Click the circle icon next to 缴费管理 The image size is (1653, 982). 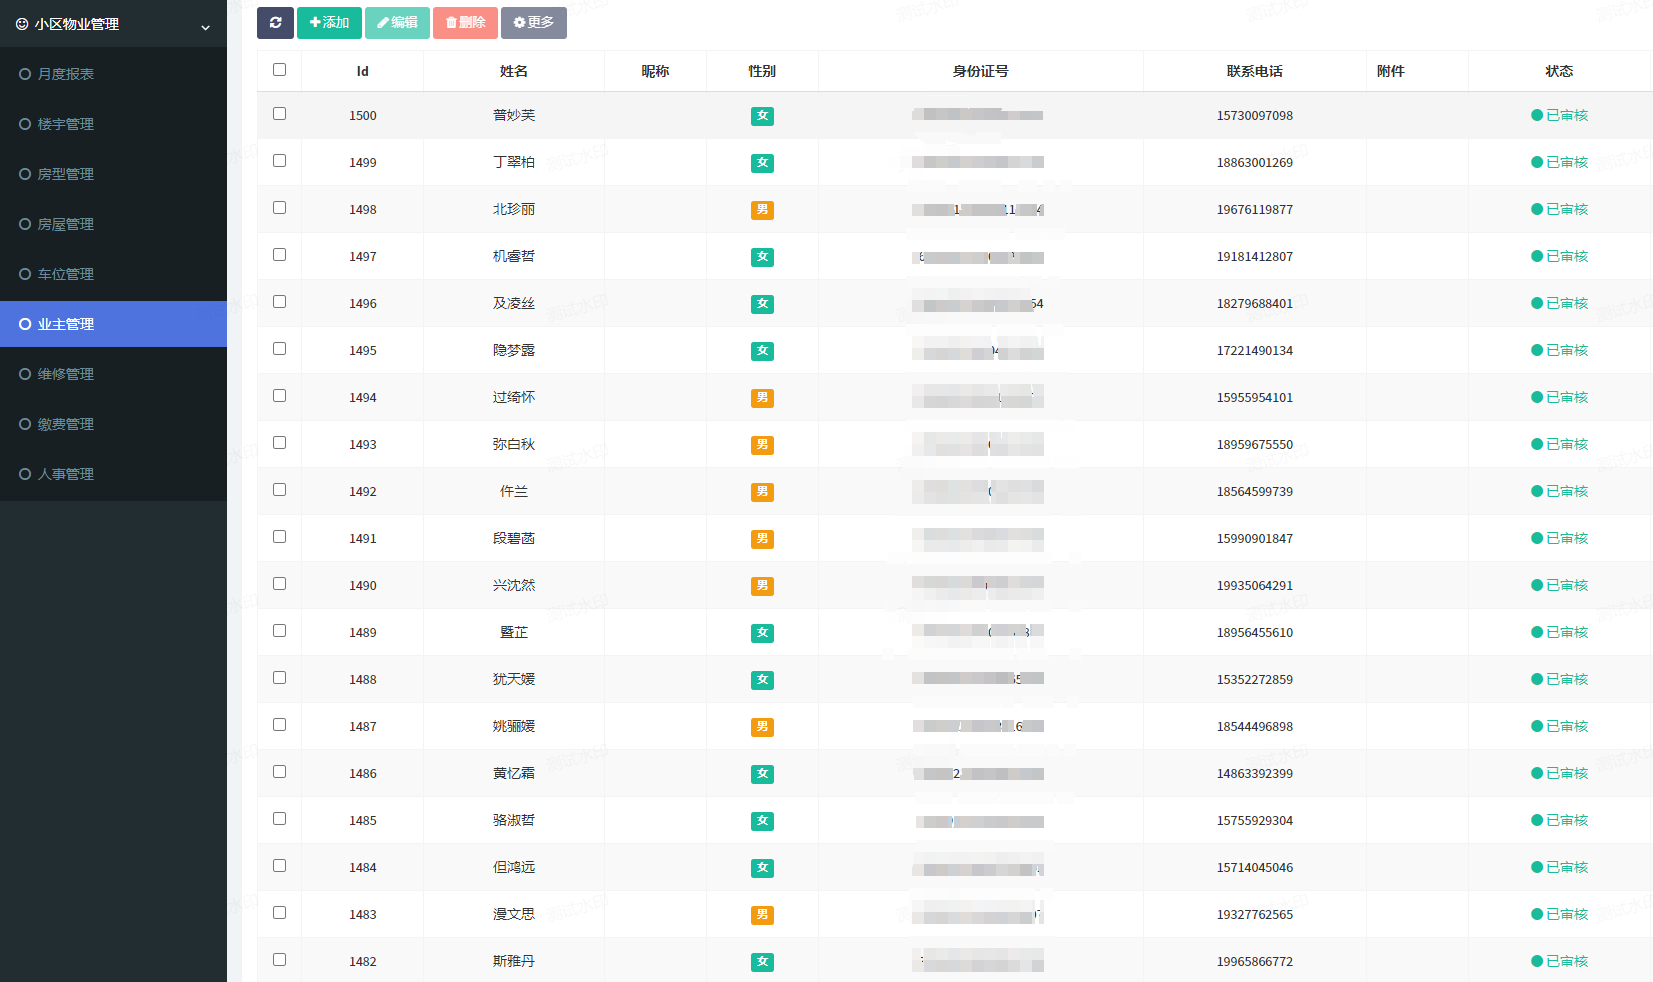coord(25,424)
